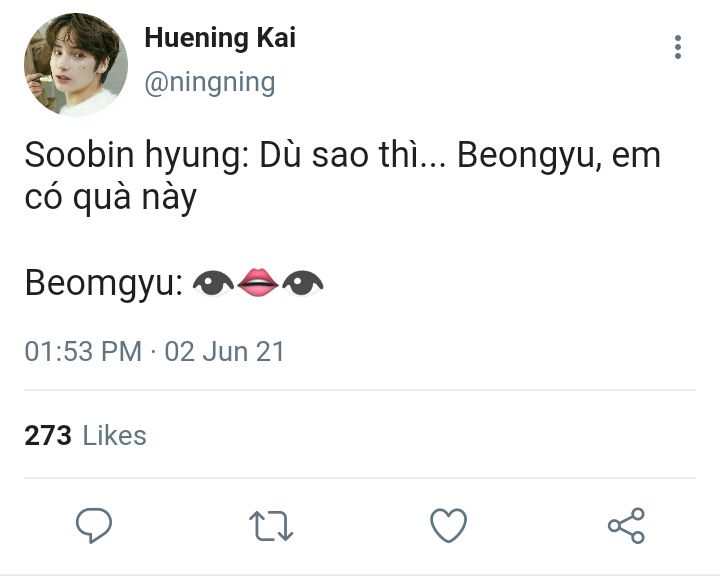Click the 273 like count number

click(48, 435)
